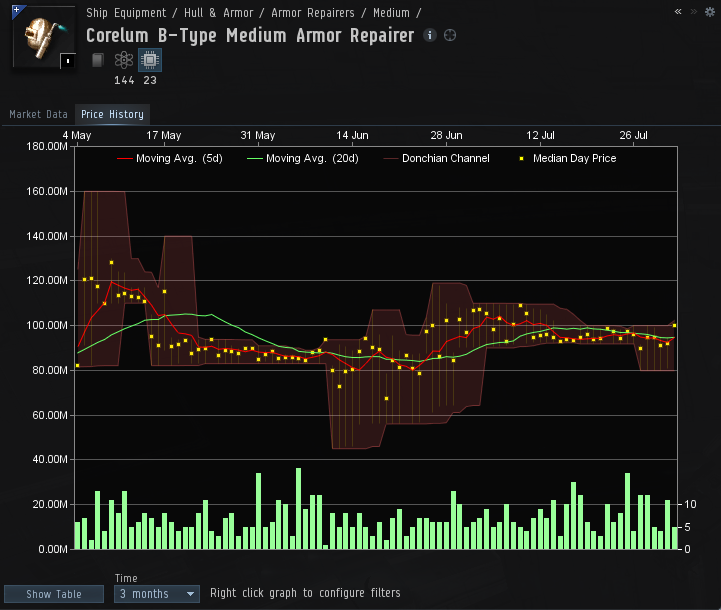Select the Price History tab
This screenshot has width=721, height=610.
point(112,114)
